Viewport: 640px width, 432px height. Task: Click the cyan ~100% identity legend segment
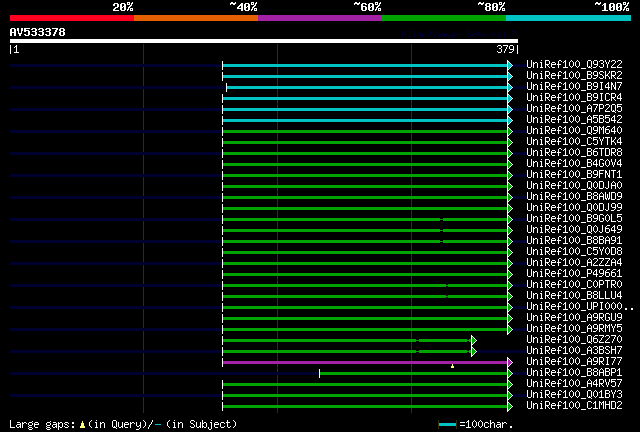coord(568,18)
